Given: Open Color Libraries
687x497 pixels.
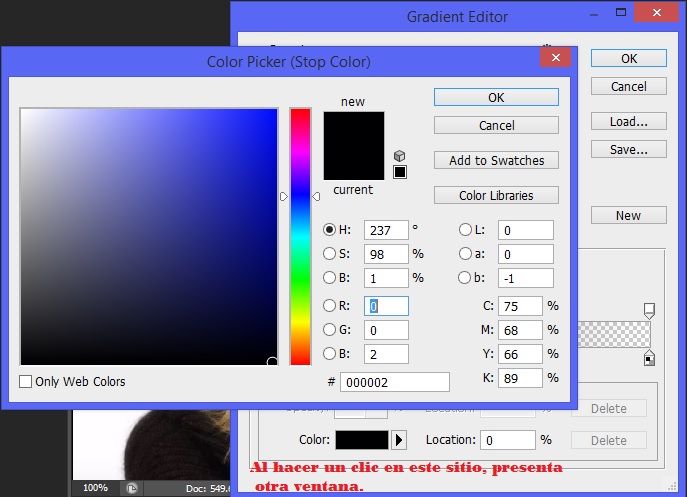Looking at the screenshot, I should click(x=496, y=195).
